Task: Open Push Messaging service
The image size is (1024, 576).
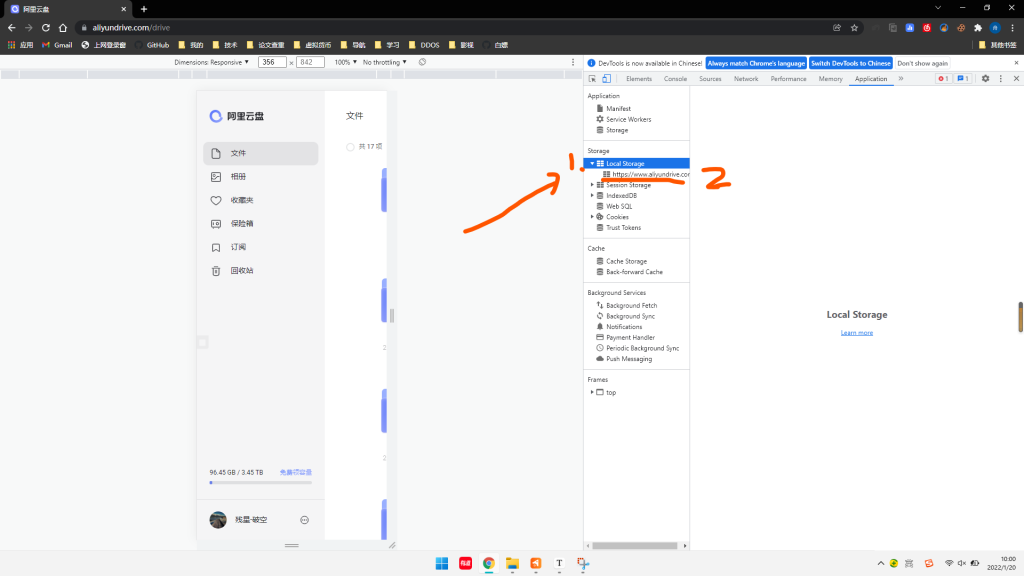Action: click(628, 359)
